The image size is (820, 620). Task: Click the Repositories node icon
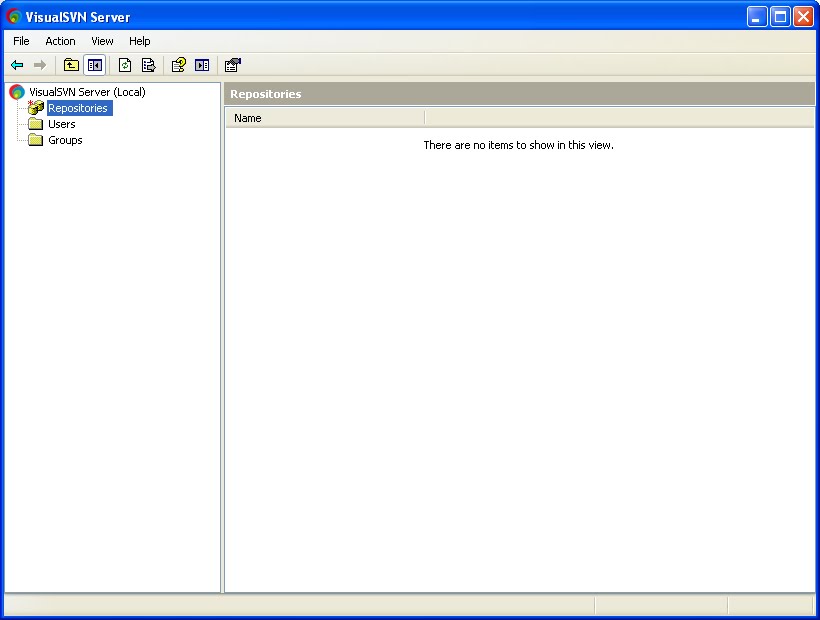tap(36, 108)
